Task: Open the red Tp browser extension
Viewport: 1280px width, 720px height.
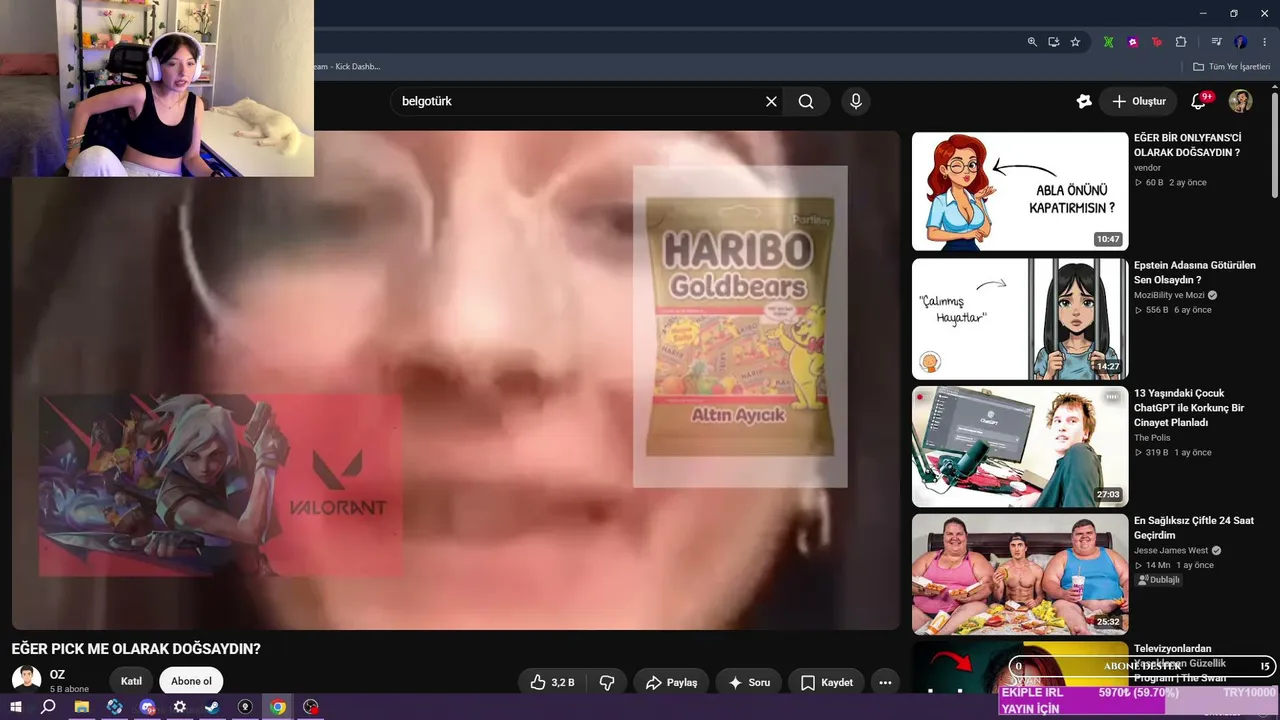Action: pyautogui.click(x=1157, y=42)
